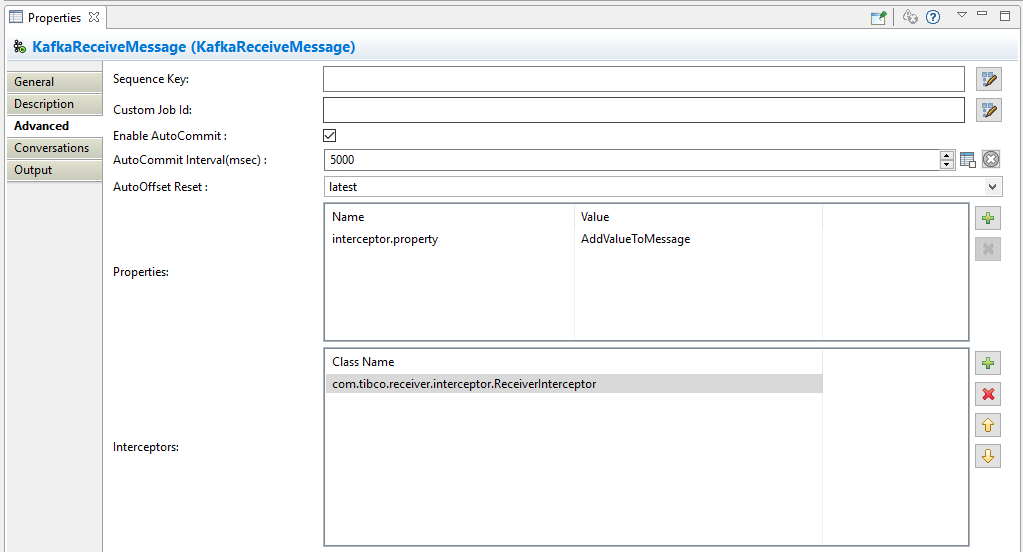Select the interceptor.property table row
Screen dimensions: 1023x552
pyautogui.click(x=385, y=240)
